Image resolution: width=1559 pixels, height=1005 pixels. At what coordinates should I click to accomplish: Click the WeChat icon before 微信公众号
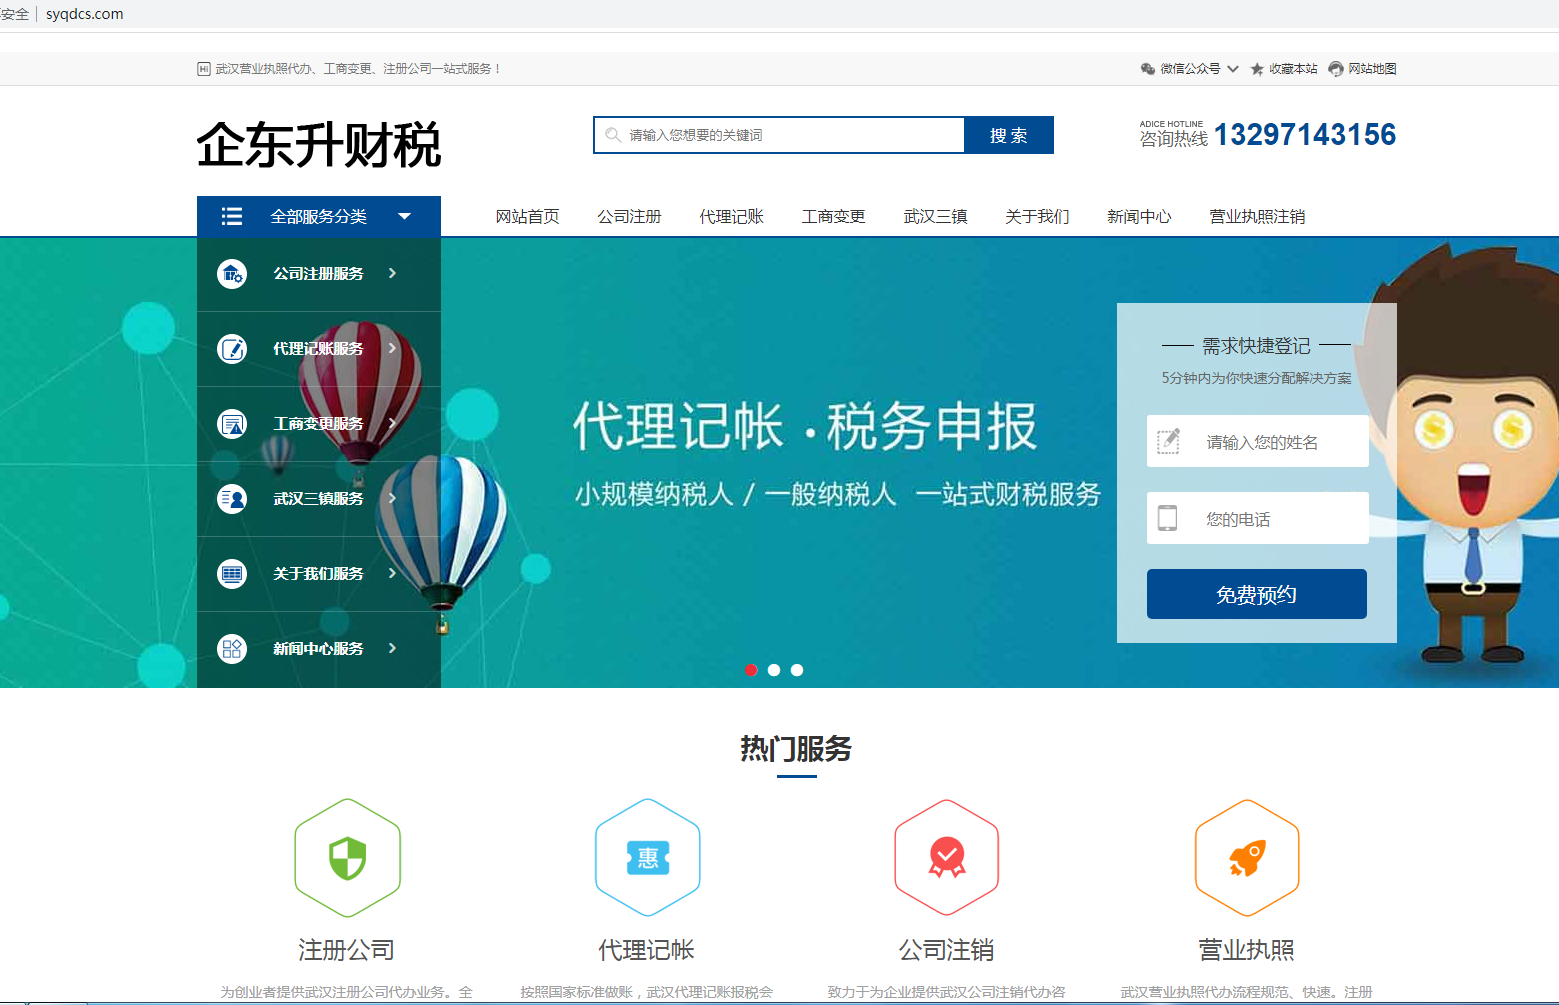point(1147,68)
